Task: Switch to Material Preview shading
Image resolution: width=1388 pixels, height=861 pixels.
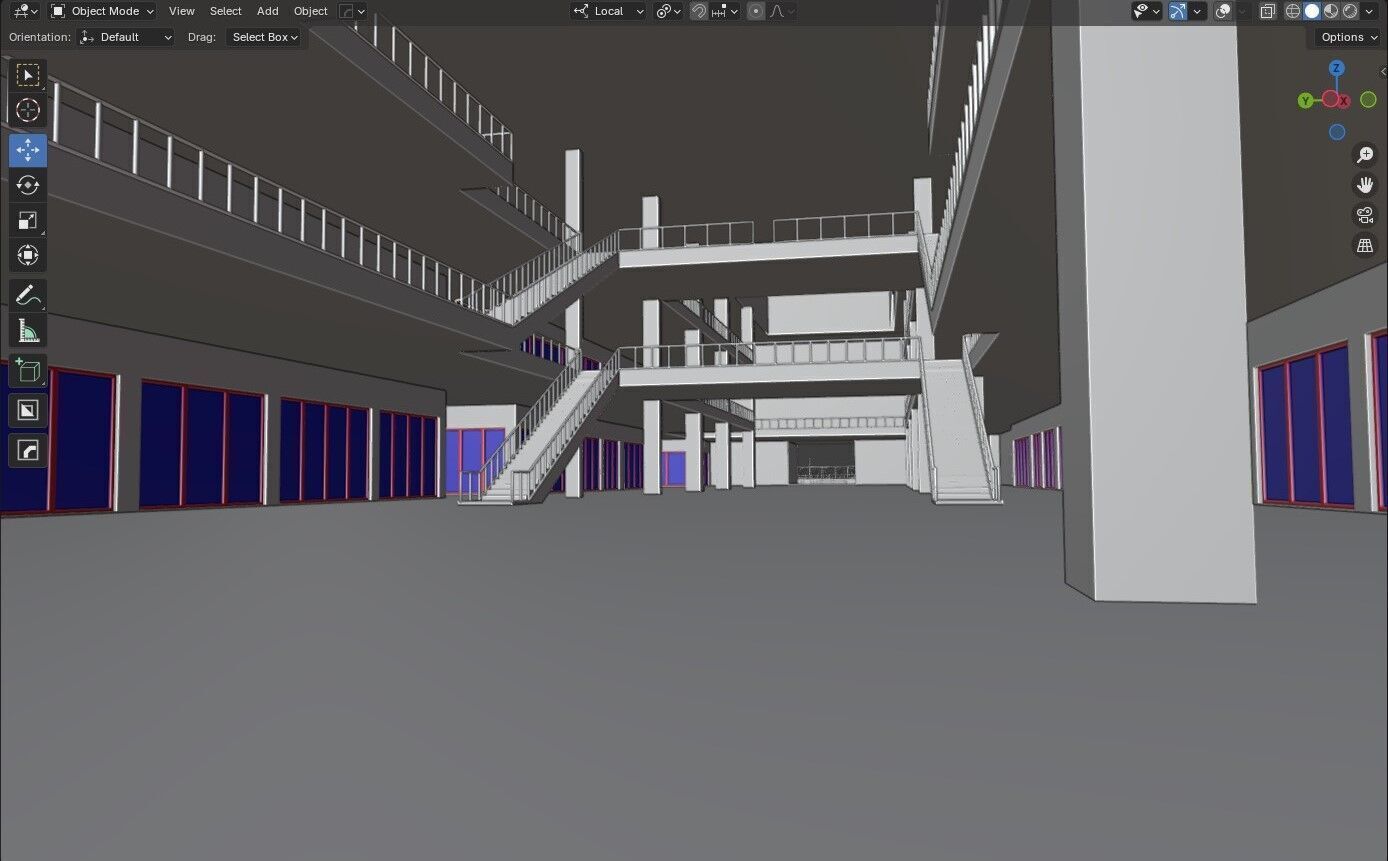Action: (1331, 11)
